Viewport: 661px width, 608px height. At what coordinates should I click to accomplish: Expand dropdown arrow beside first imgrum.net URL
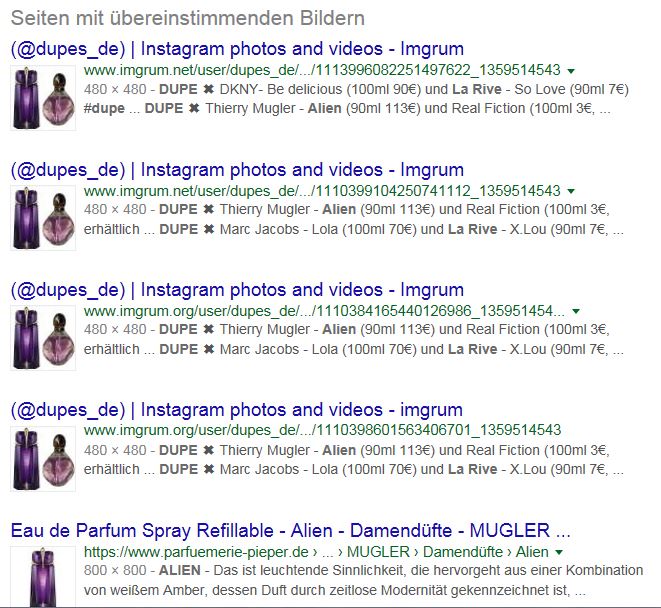click(571, 71)
